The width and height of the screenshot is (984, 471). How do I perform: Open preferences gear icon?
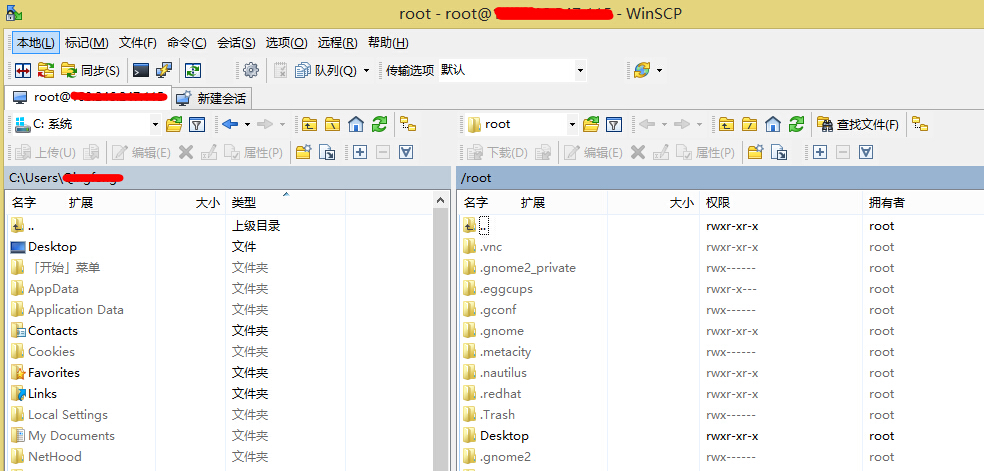[251, 70]
